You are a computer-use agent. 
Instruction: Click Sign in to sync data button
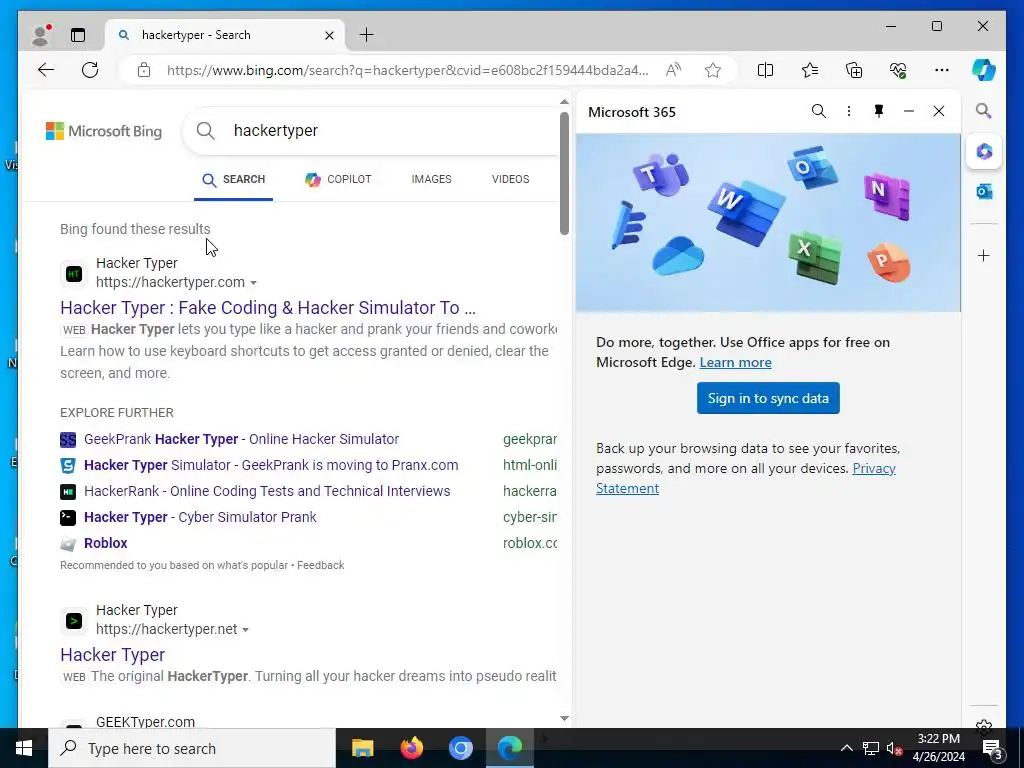[x=768, y=398]
